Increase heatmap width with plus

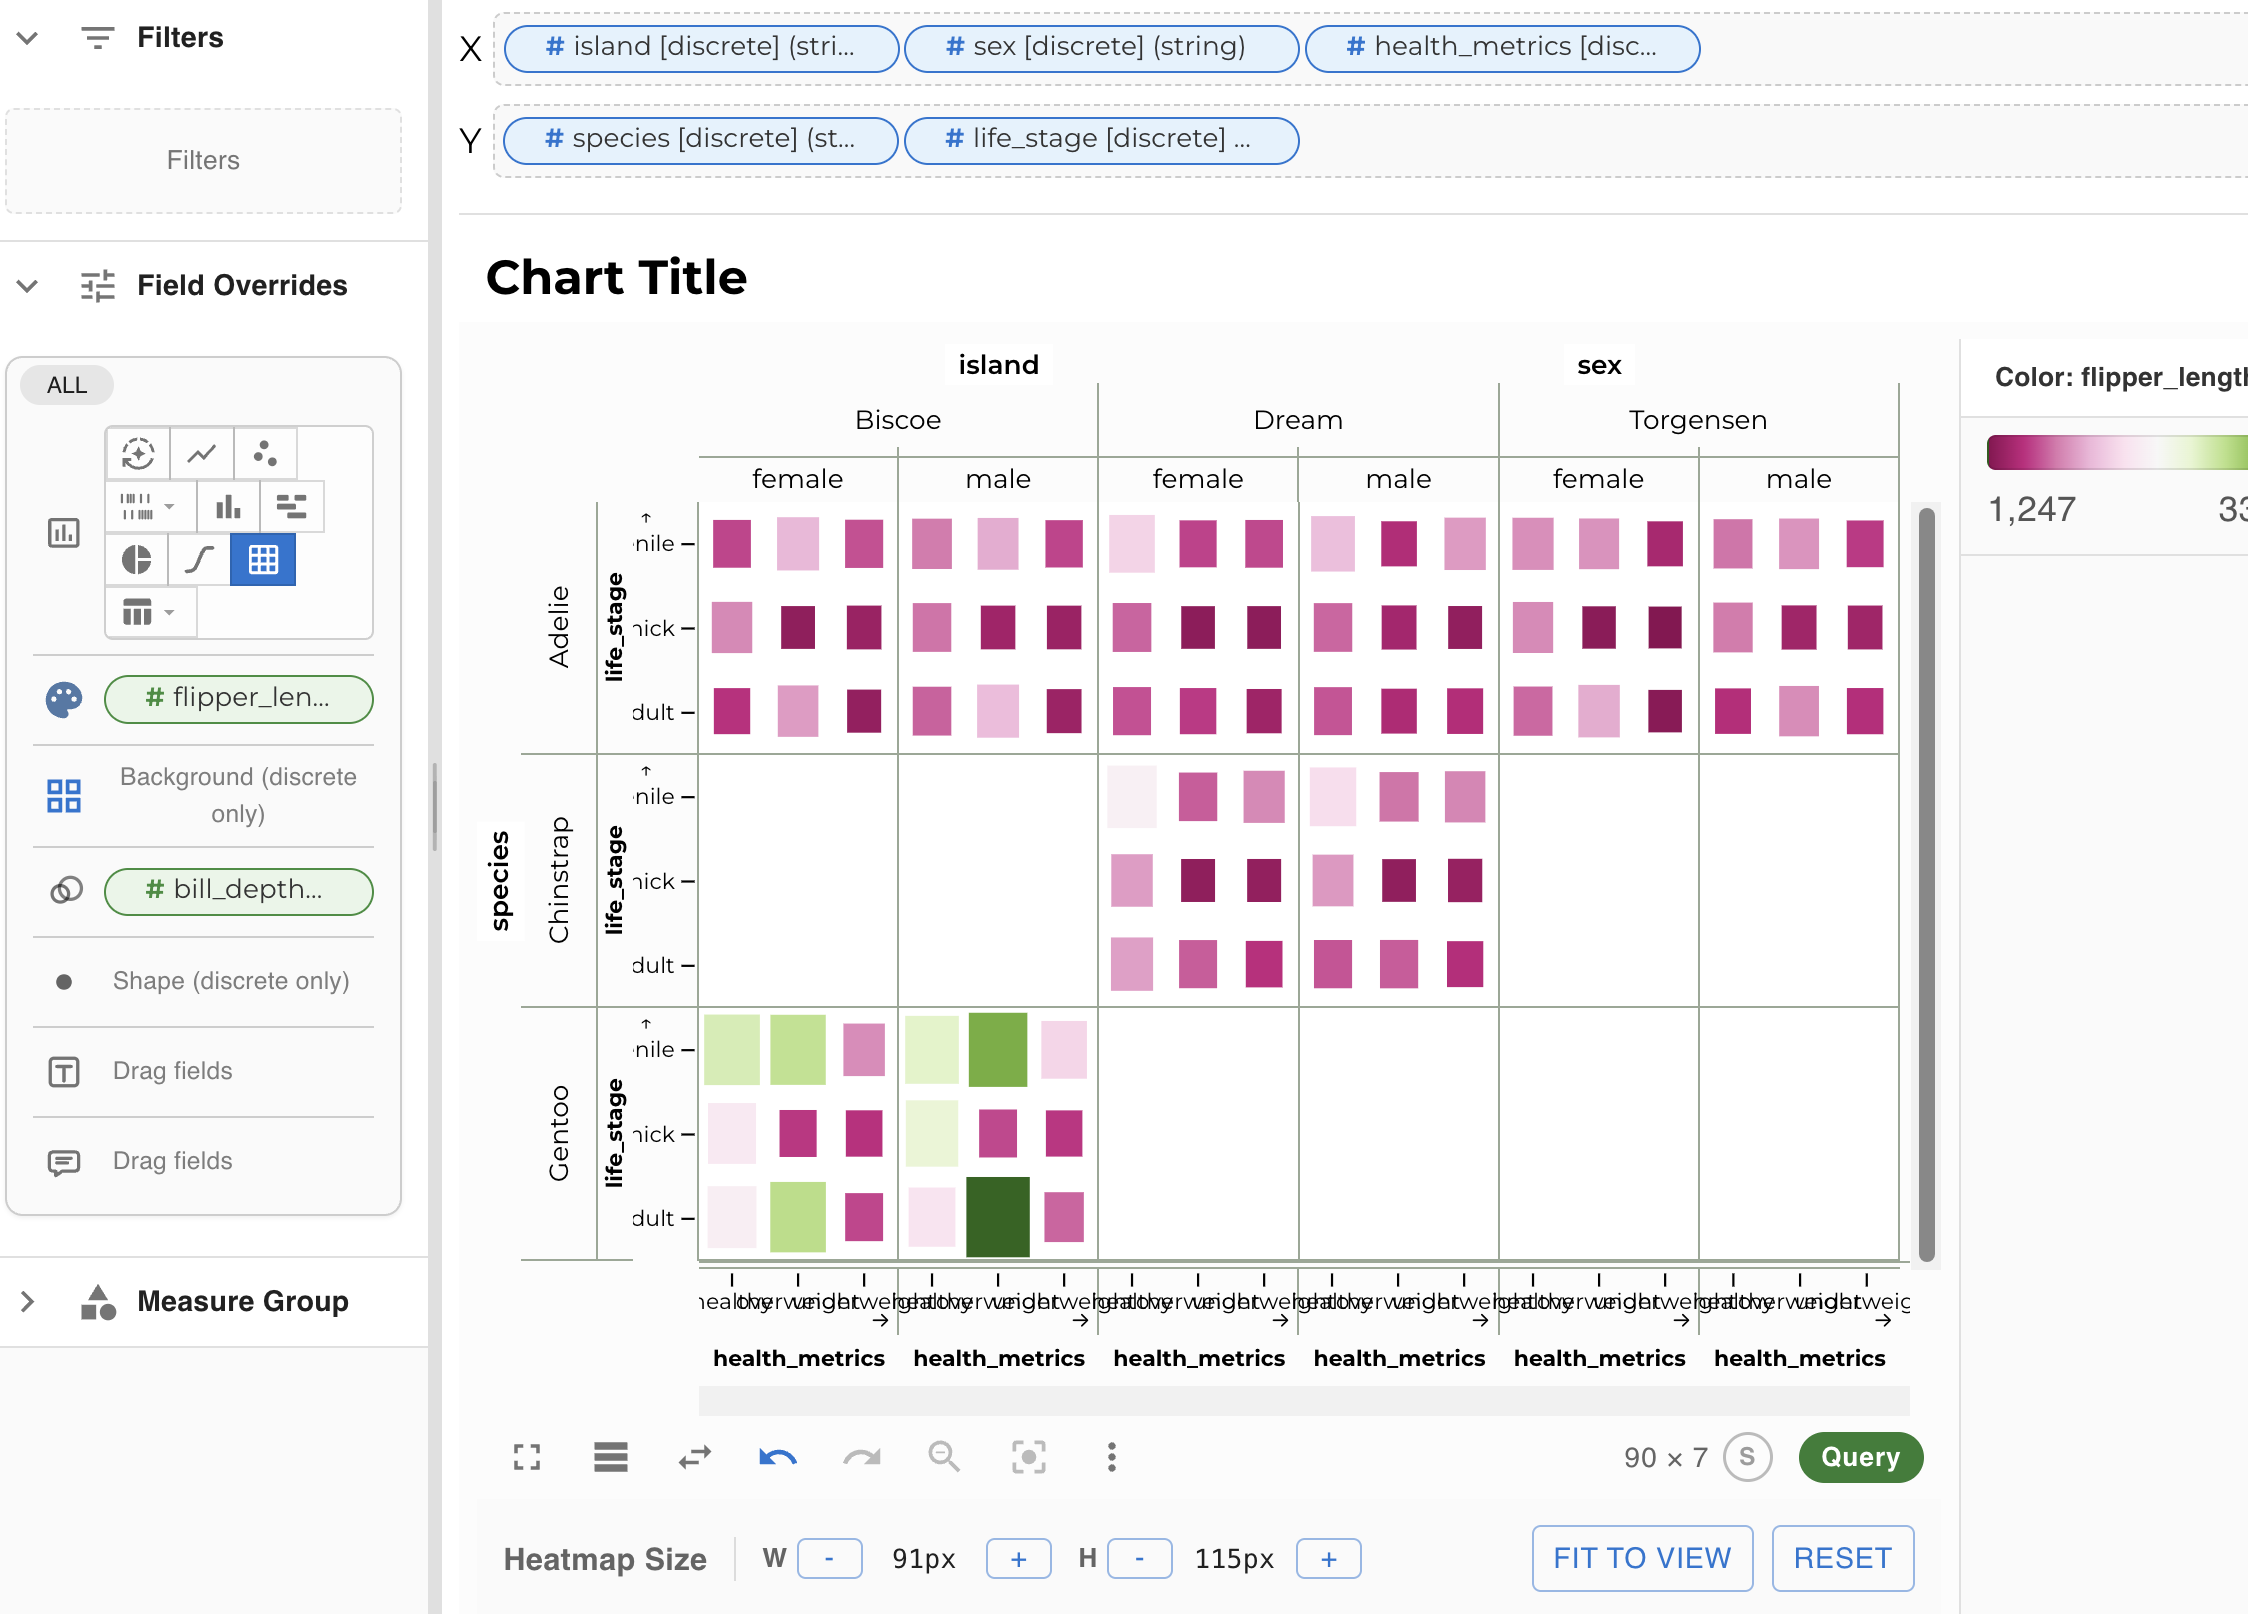[1018, 1558]
